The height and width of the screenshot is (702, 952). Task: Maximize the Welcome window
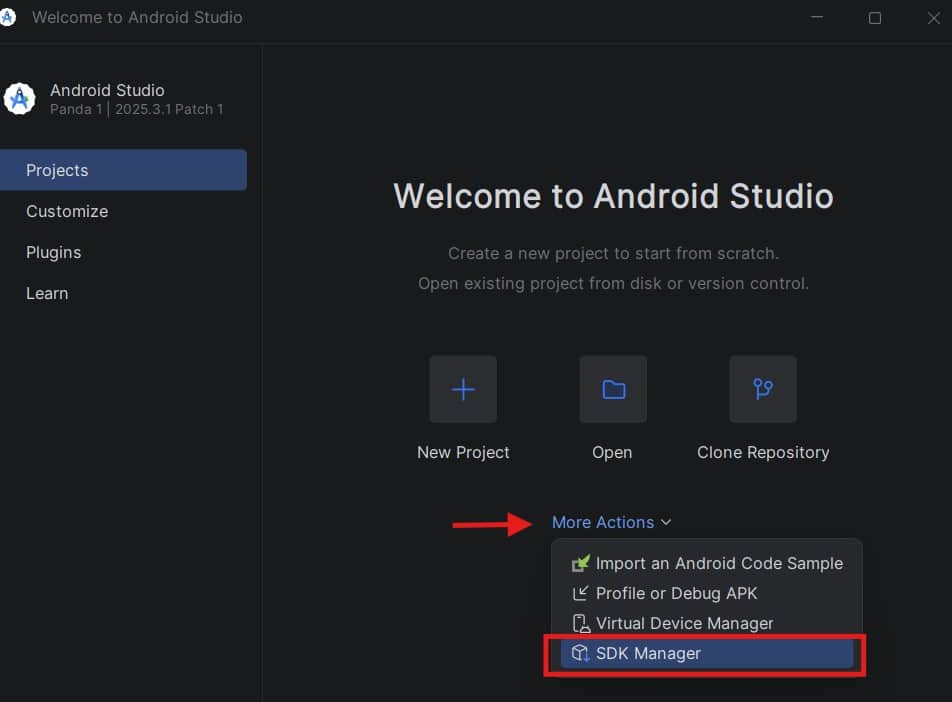tap(875, 18)
